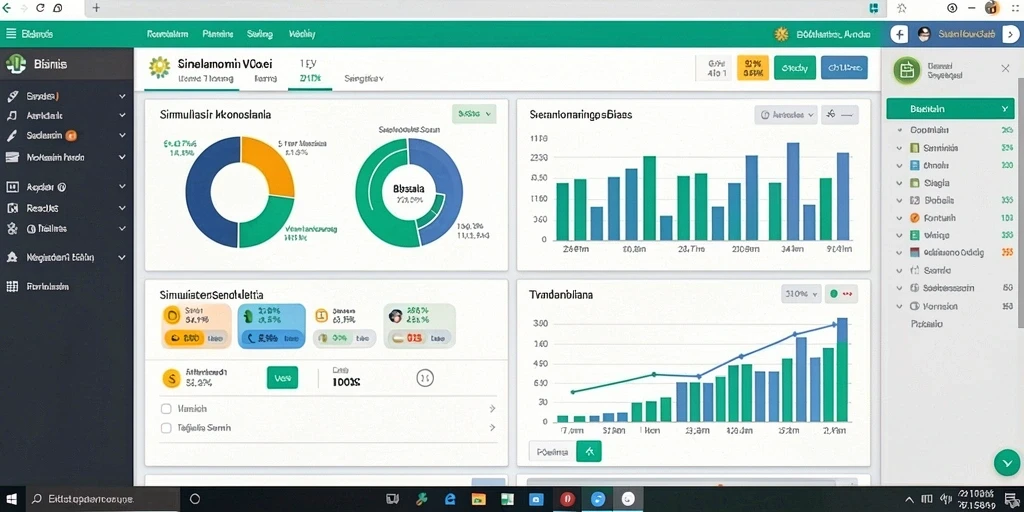Tick the second checkbox in the lower list
The height and width of the screenshot is (512, 1024).
(166, 428)
